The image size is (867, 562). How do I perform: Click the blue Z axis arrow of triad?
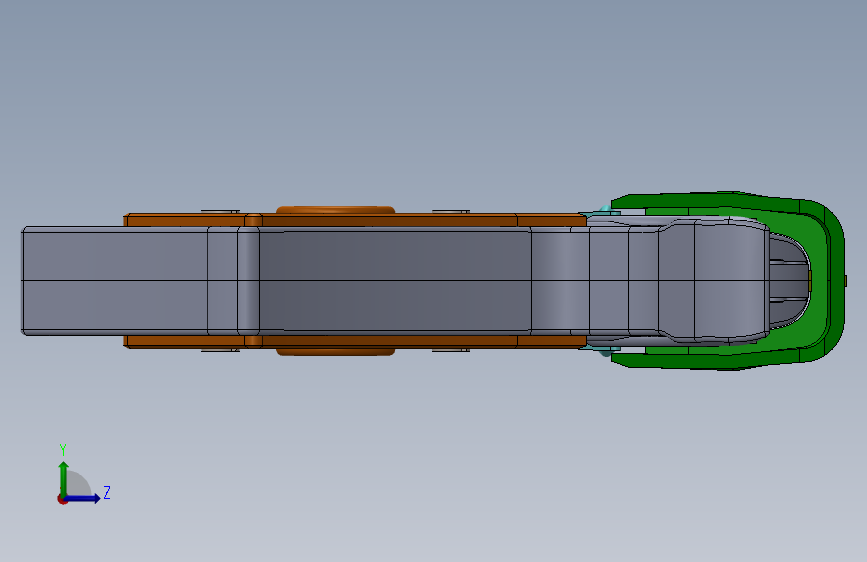83,498
